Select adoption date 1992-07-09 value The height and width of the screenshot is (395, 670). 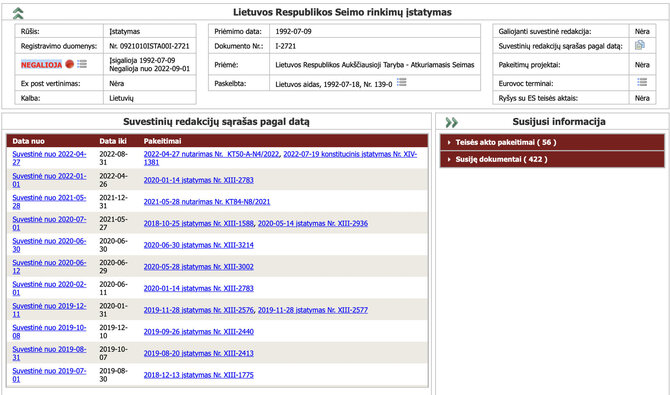coord(293,31)
